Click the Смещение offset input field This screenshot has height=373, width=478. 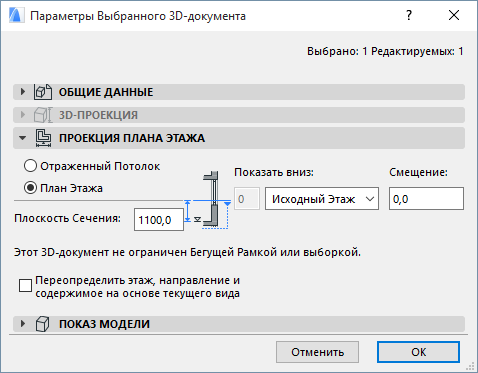(426, 199)
